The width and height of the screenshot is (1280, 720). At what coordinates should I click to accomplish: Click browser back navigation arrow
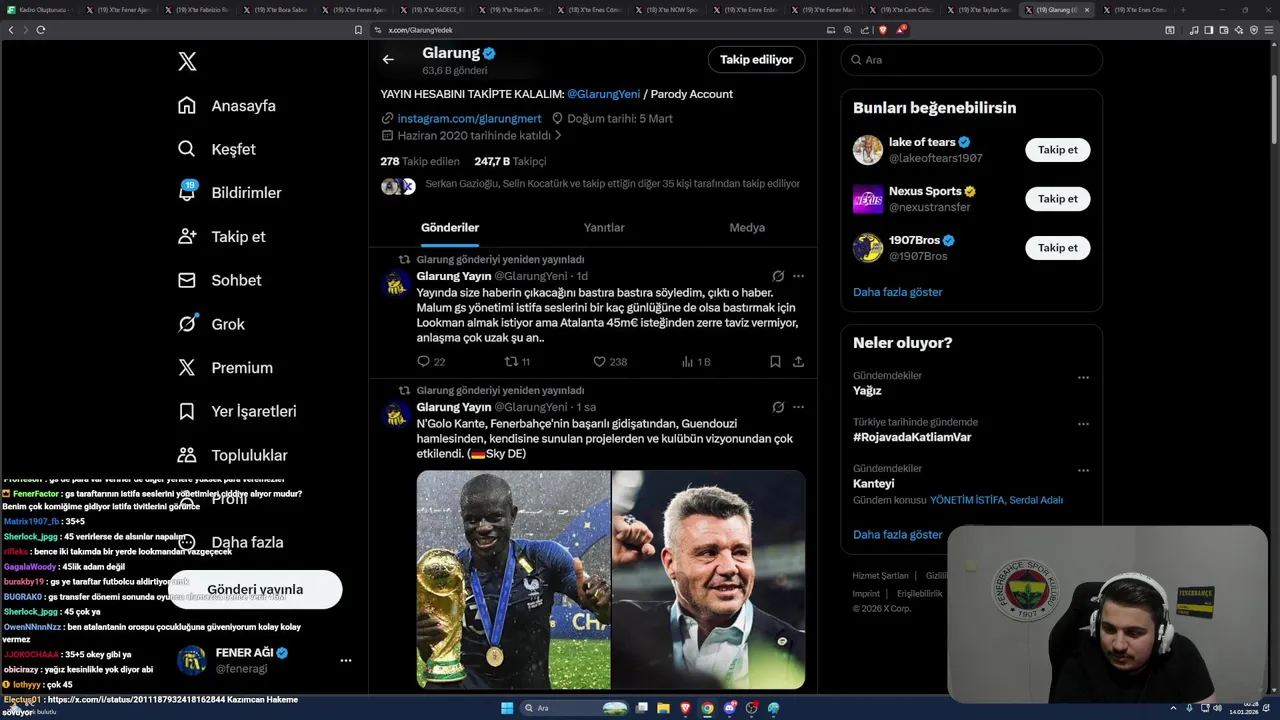(11, 30)
